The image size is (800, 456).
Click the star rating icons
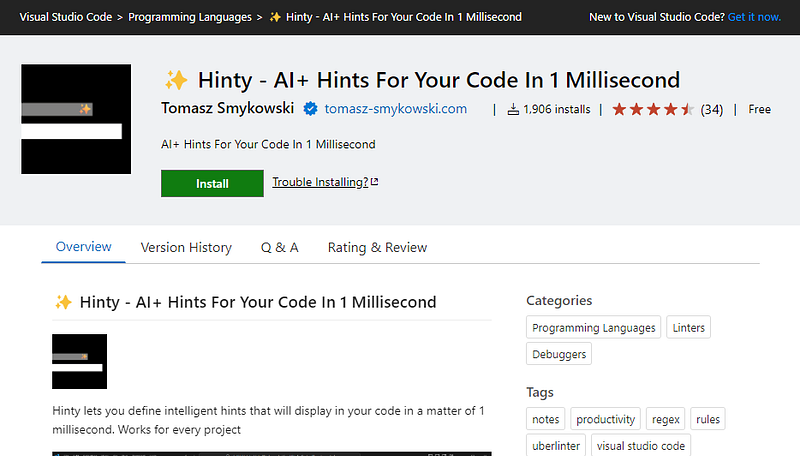(653, 109)
